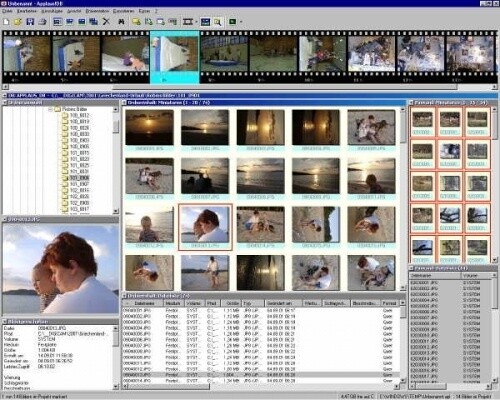This screenshot has width=500, height=400.
Task: Open dropdown arrow beside slideshow monitor icon
Action: [x=241, y=22]
